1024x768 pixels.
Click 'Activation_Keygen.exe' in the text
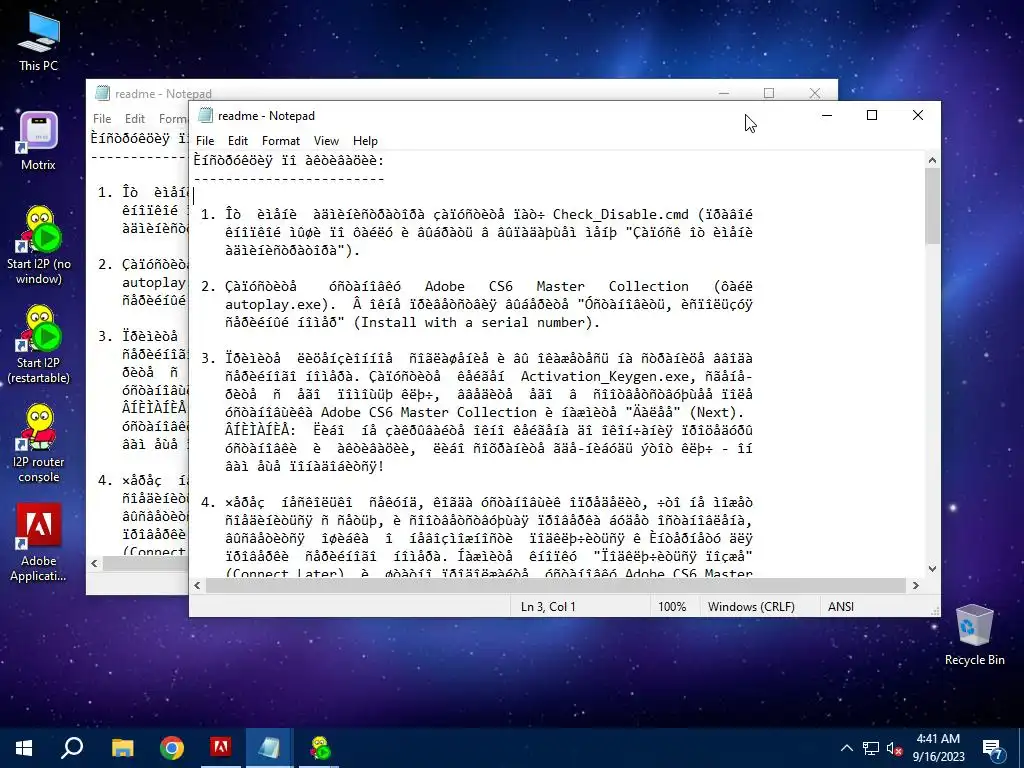pos(603,376)
